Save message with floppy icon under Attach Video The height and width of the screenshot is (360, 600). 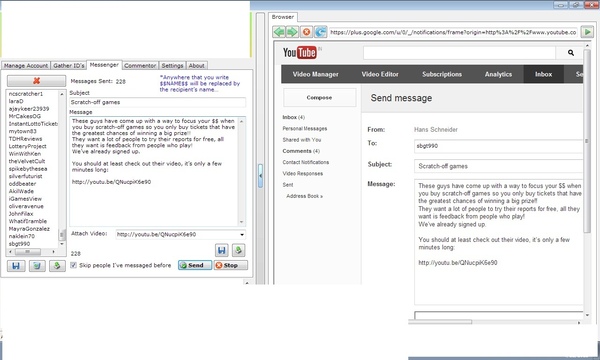[x=222, y=251]
